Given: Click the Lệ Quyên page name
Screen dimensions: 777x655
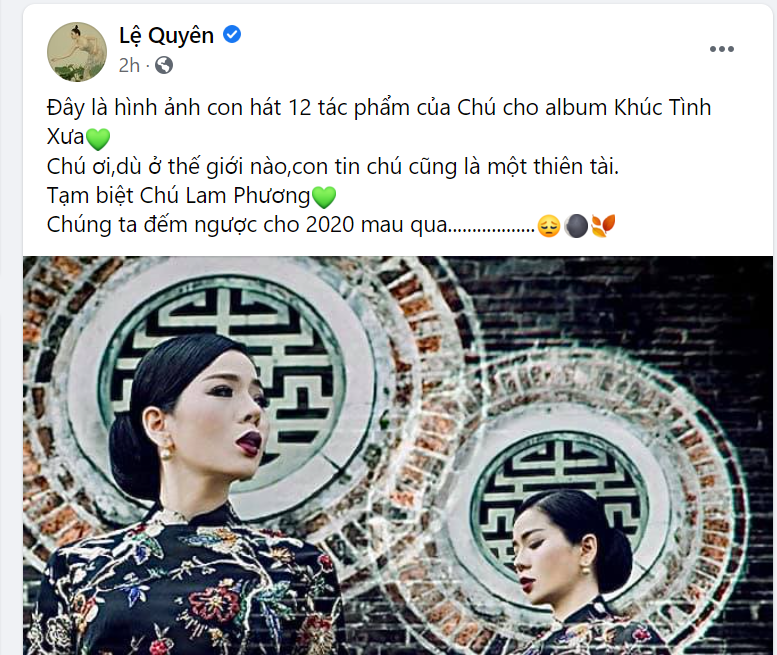Looking at the screenshot, I should click(x=166, y=36).
